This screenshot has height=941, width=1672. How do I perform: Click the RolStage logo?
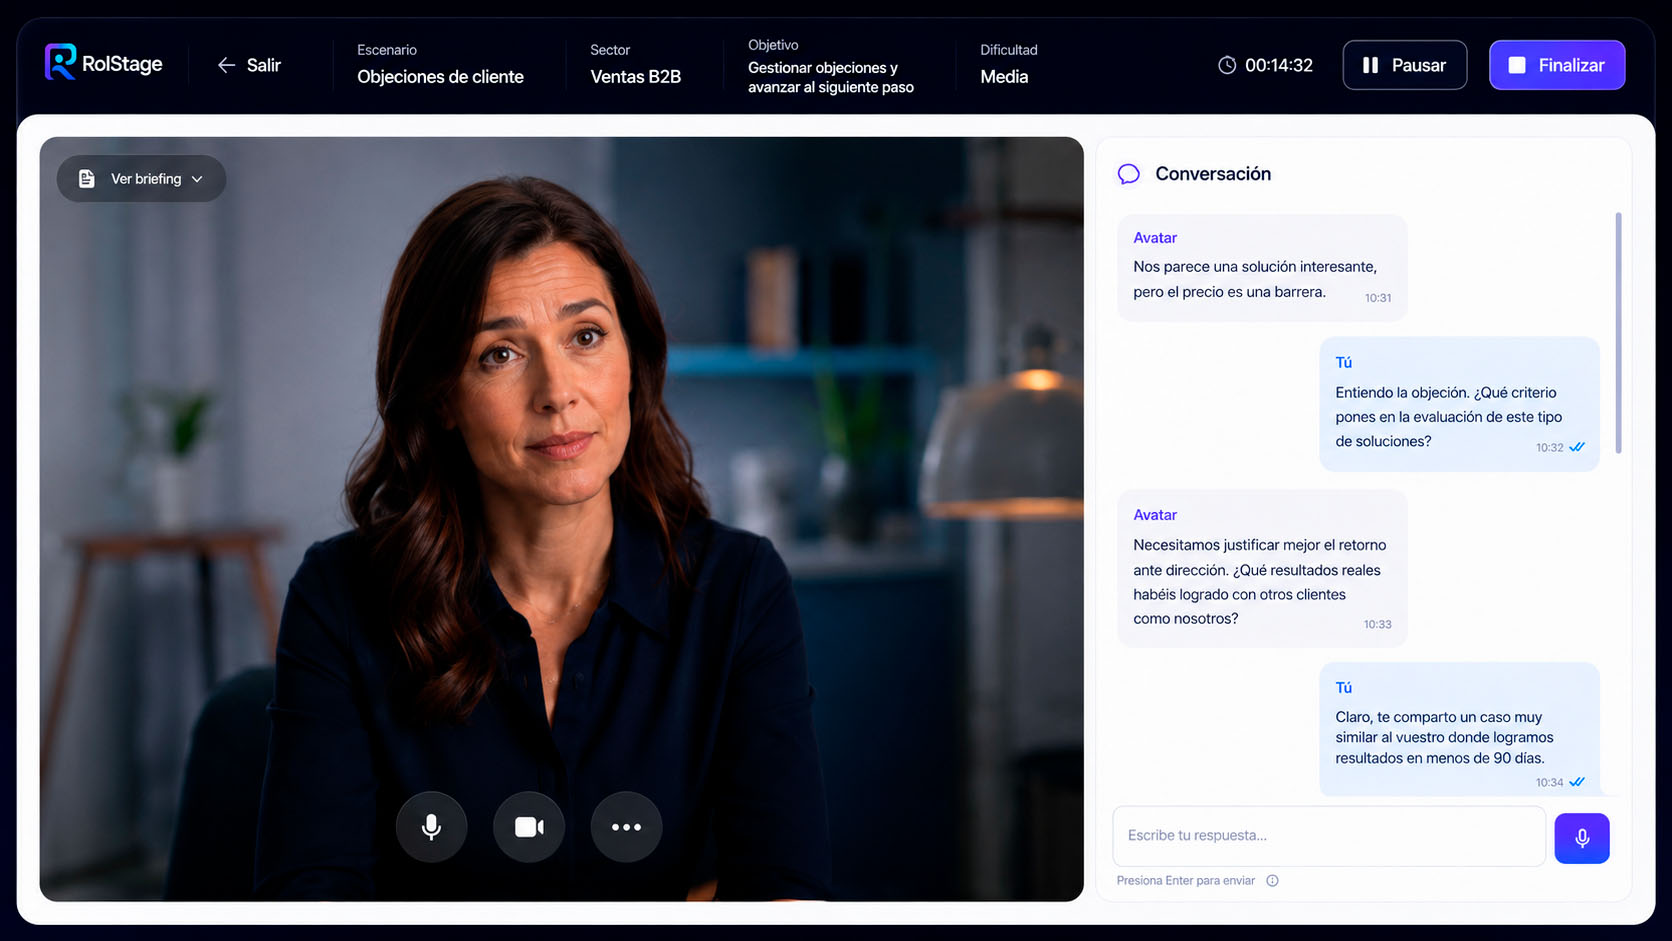(x=104, y=63)
